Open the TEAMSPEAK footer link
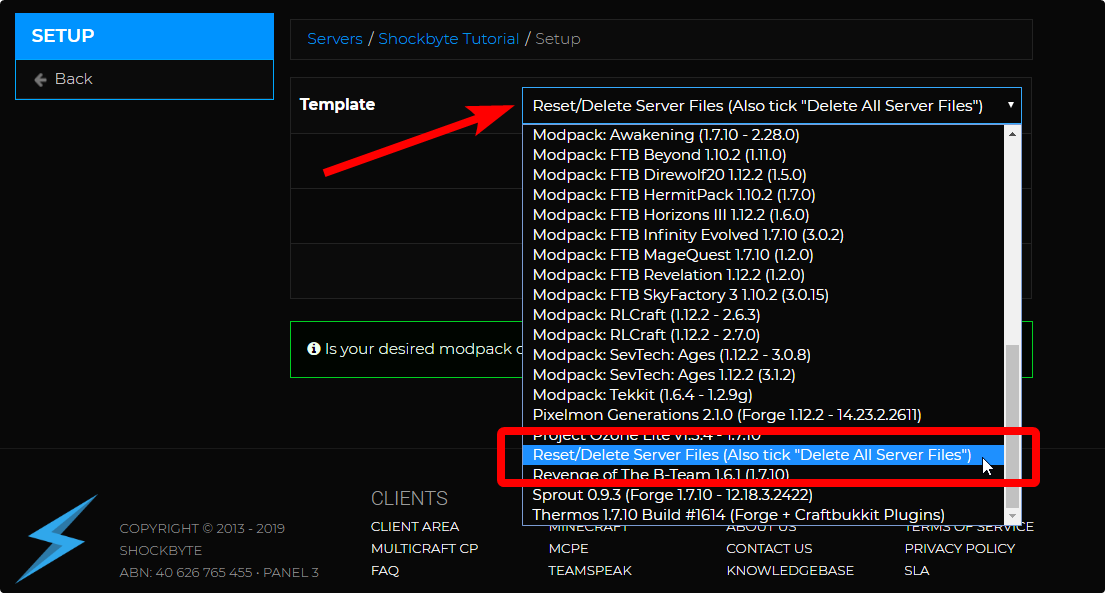The height and width of the screenshot is (593, 1105). coord(590,570)
